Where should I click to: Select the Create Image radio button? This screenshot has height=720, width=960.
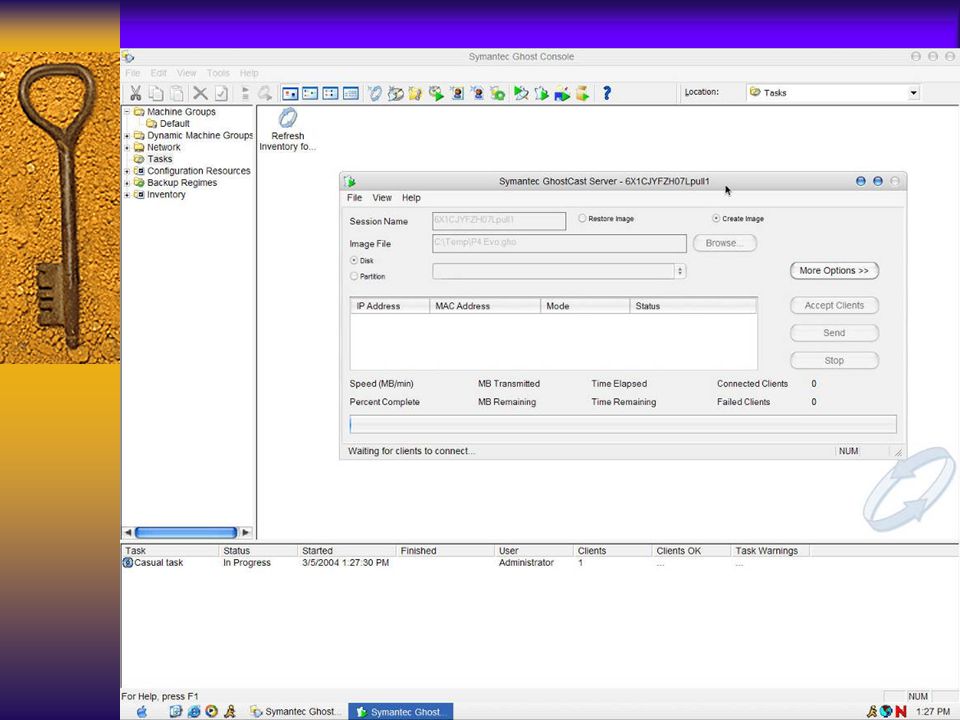coord(716,218)
